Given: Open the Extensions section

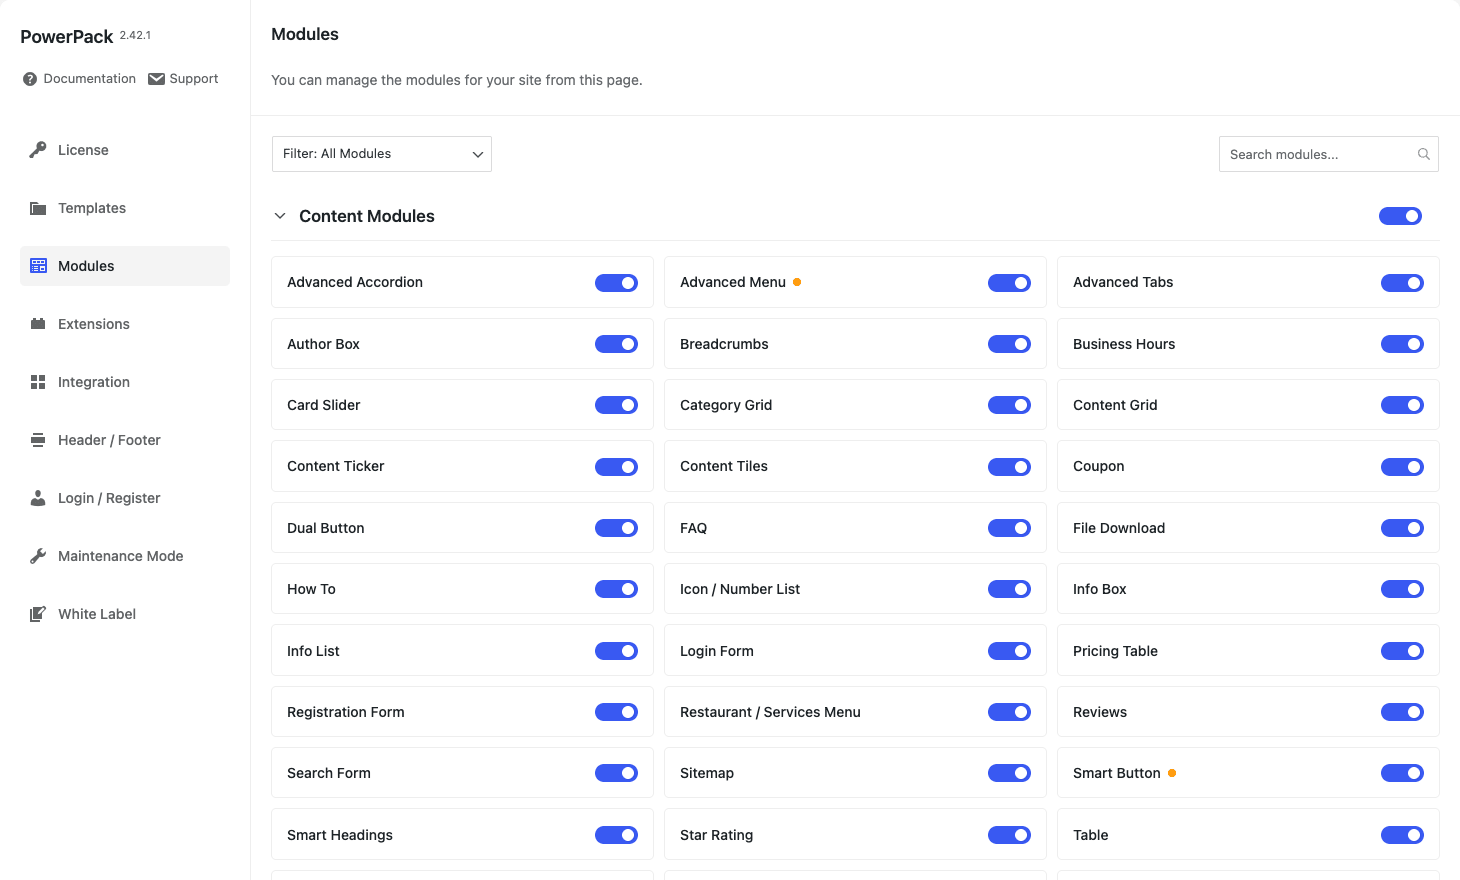Looking at the screenshot, I should tap(125, 324).
